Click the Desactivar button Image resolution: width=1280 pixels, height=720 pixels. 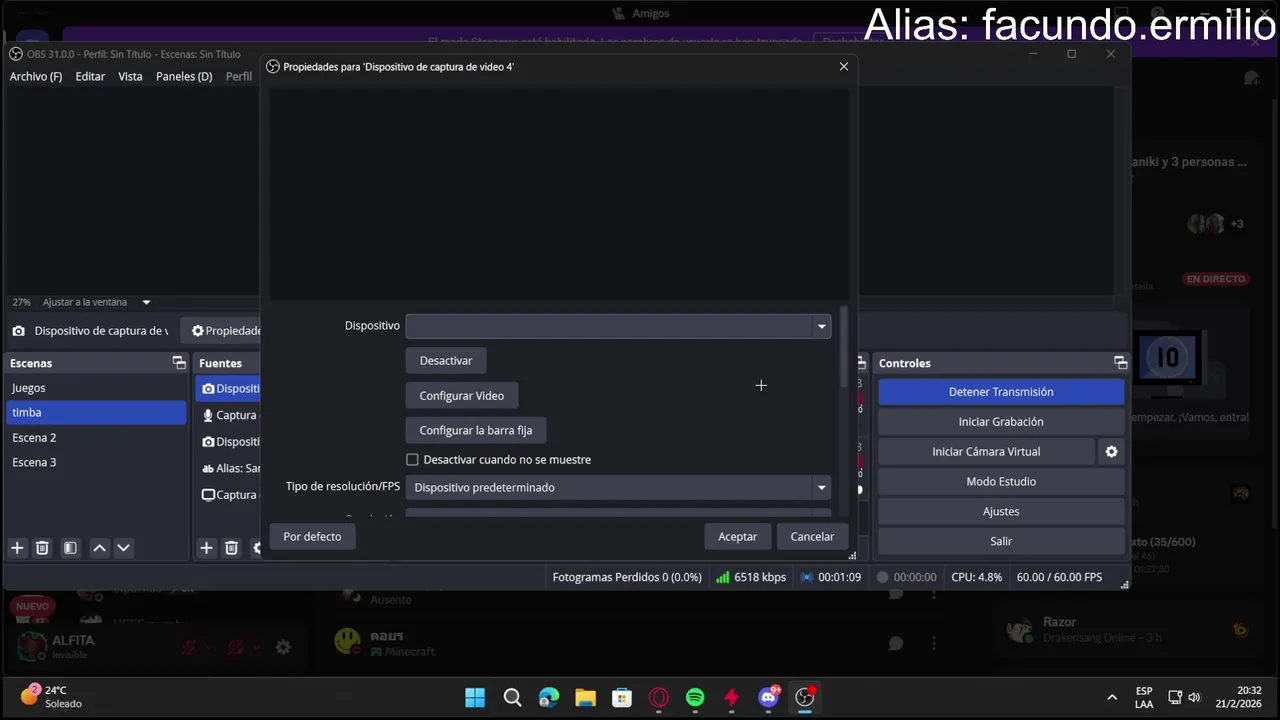(x=446, y=361)
